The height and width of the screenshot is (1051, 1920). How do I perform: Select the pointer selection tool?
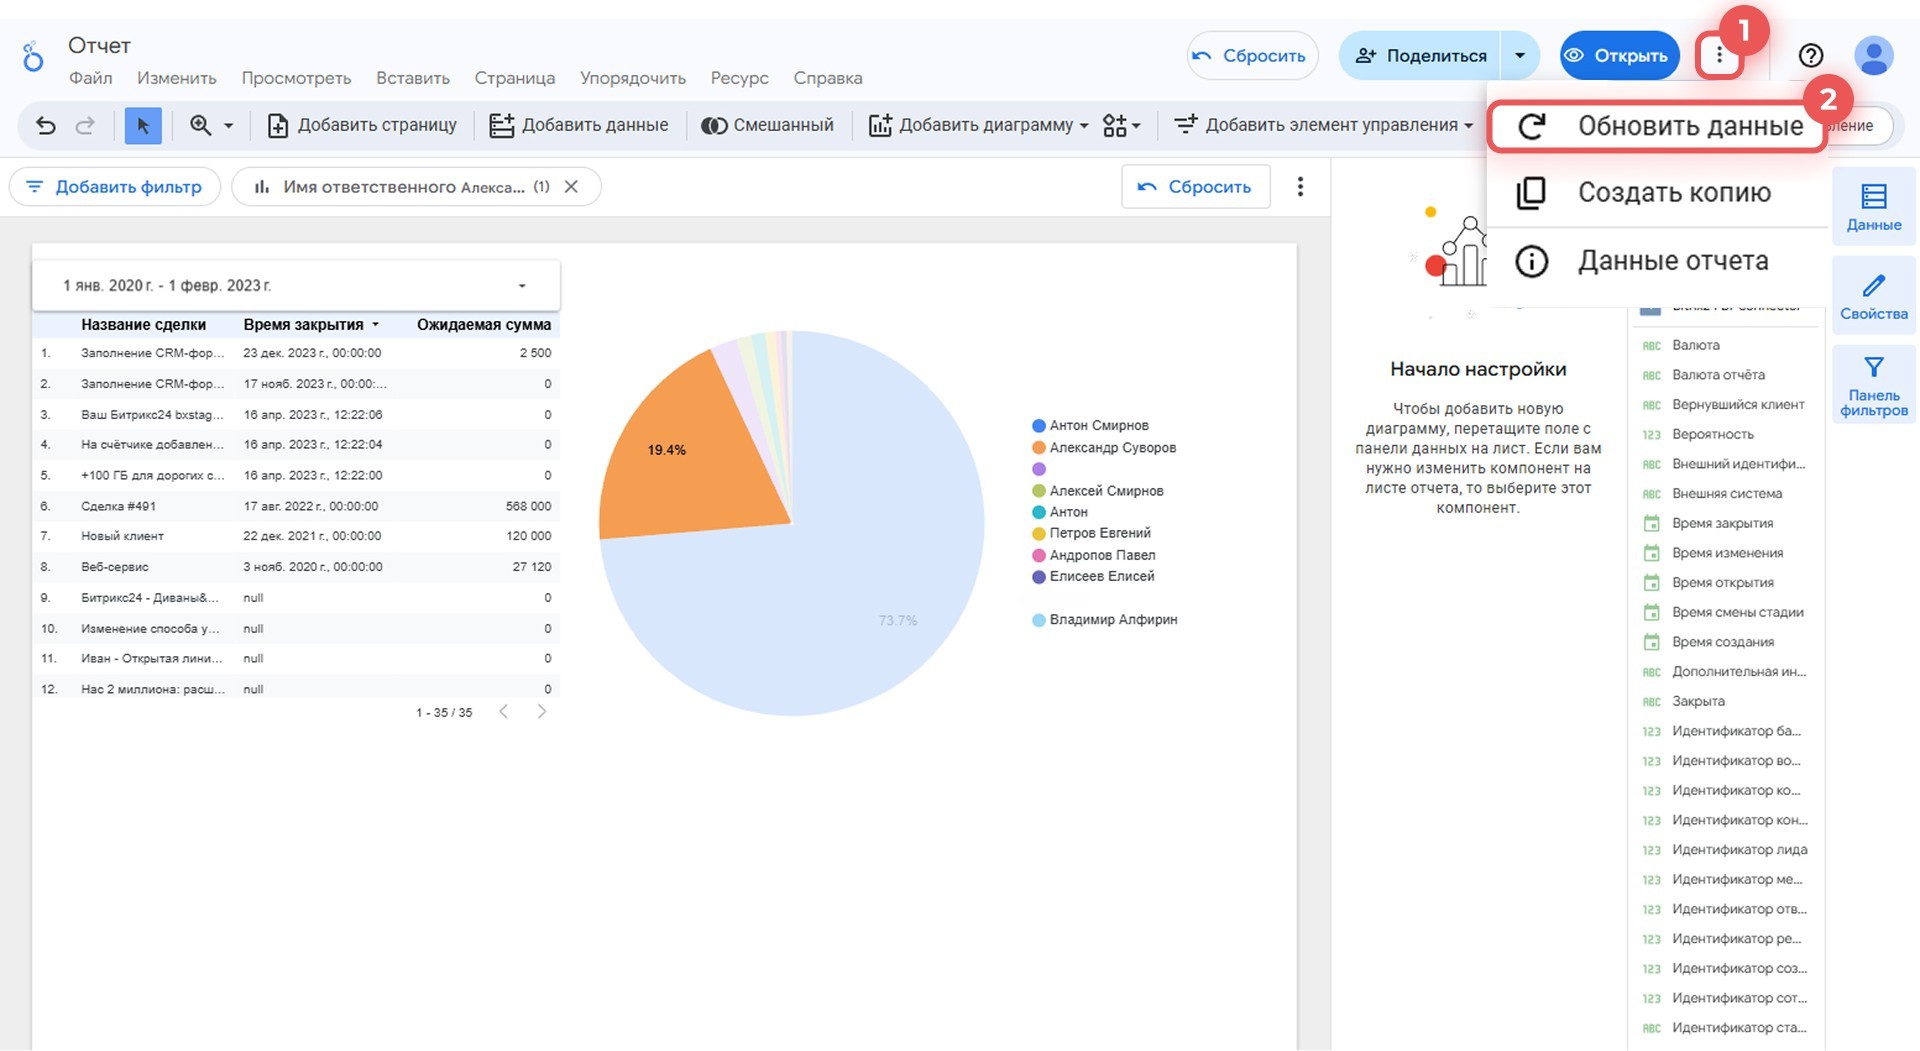click(143, 125)
